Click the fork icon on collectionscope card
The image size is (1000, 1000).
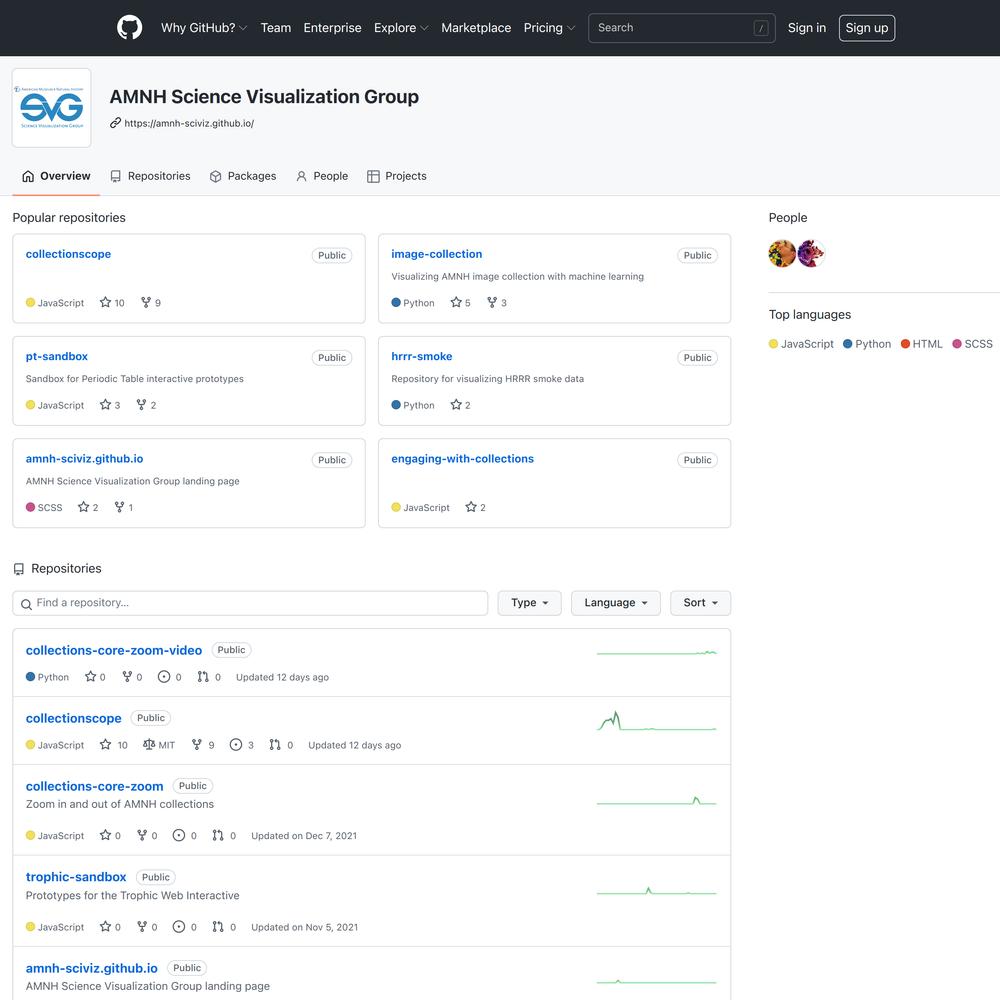146,302
